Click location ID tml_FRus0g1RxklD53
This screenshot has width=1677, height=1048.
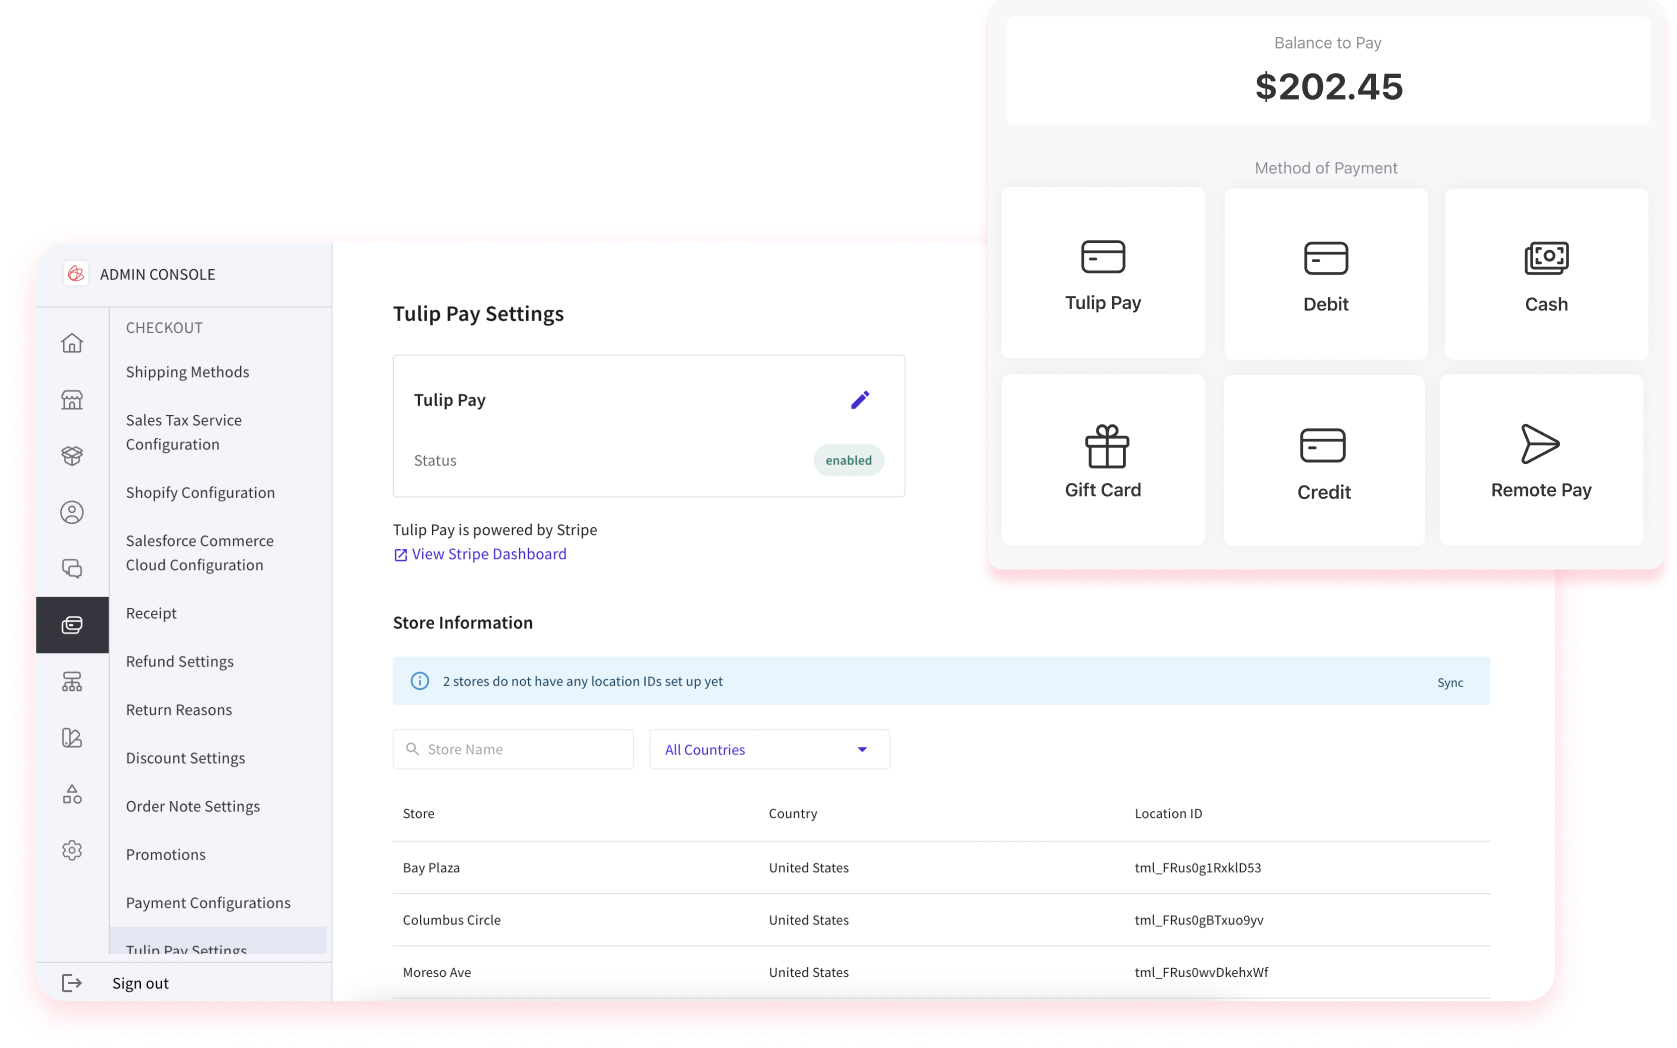click(1198, 868)
